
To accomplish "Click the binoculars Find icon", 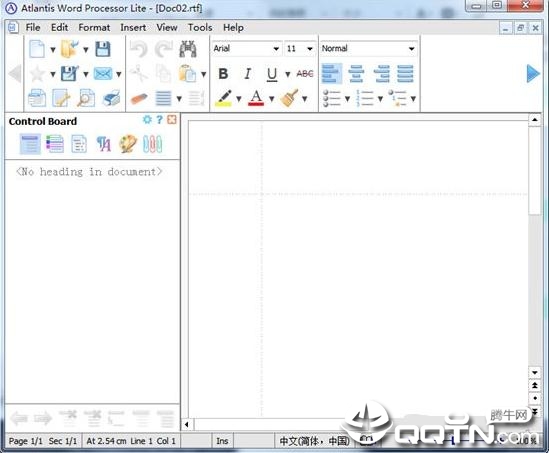I will pyautogui.click(x=188, y=49).
